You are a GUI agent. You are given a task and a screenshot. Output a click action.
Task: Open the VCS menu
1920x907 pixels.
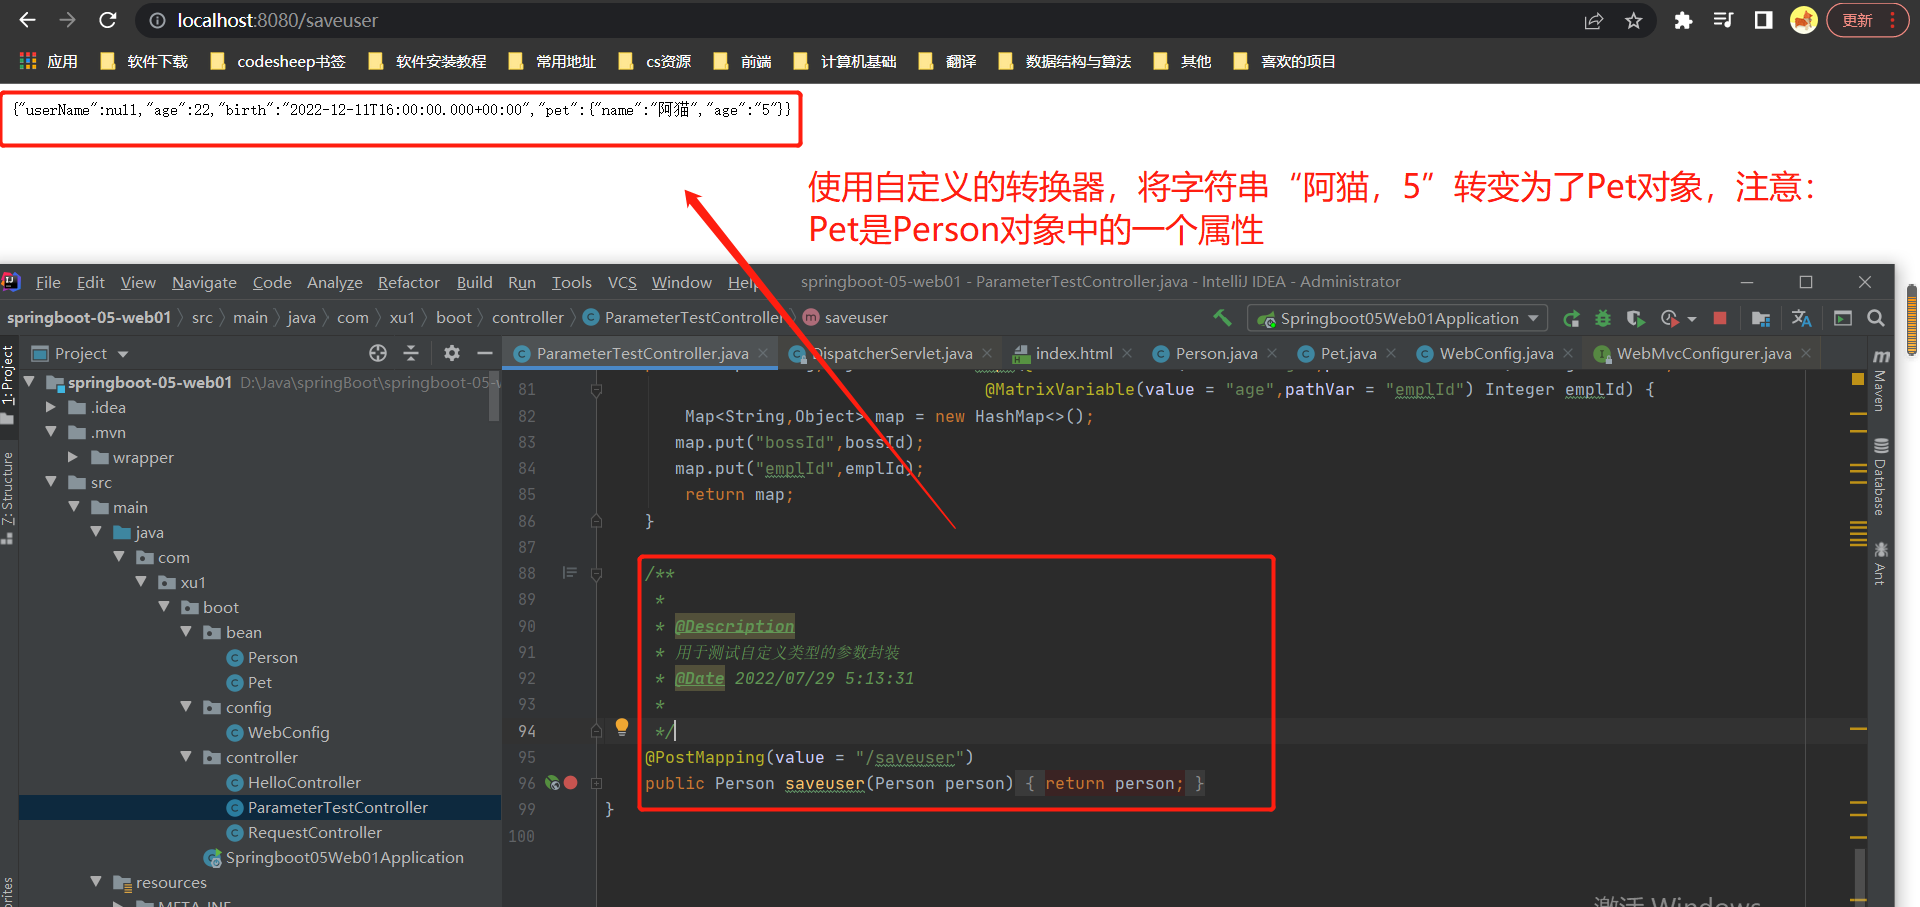tap(622, 283)
